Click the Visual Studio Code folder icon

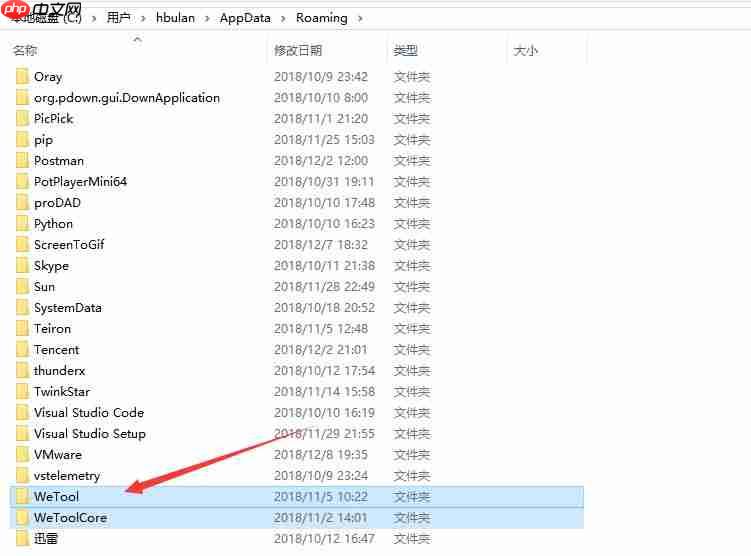[x=22, y=413]
